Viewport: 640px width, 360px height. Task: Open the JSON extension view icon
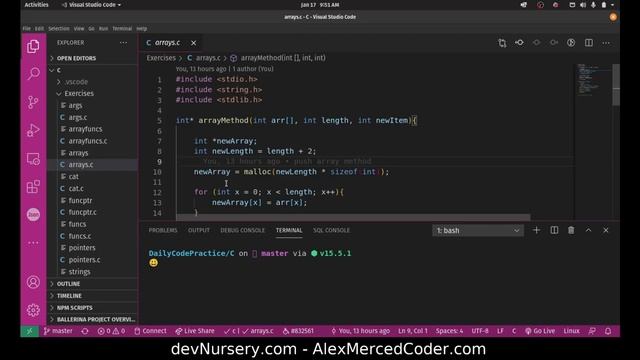coord(33,214)
